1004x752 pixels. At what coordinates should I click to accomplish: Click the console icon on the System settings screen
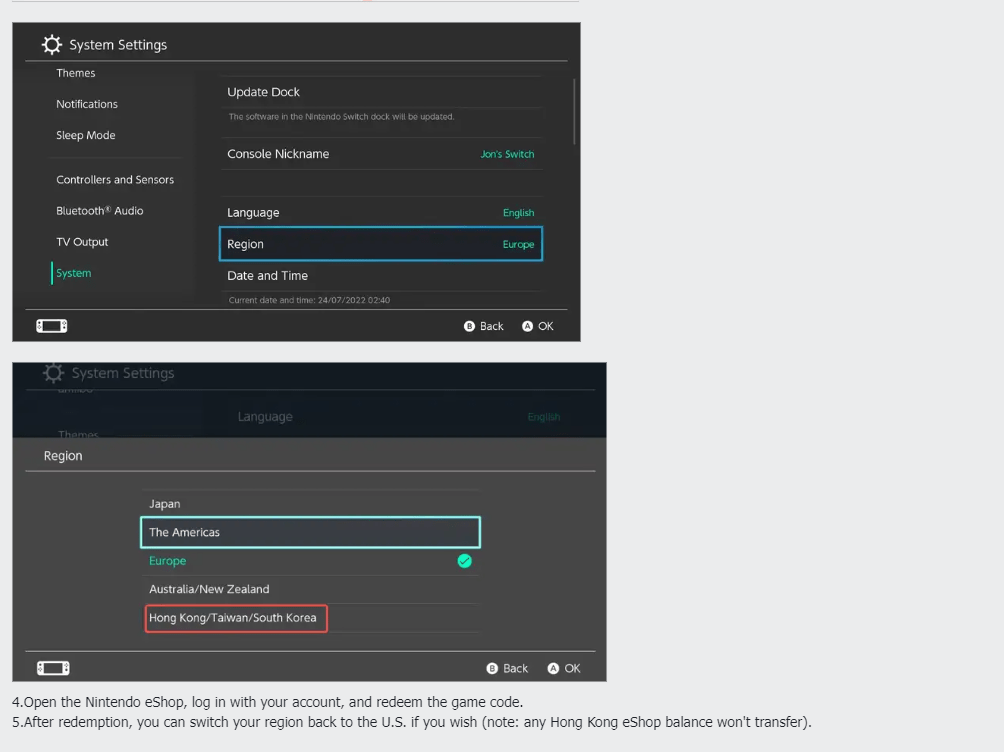pos(52,326)
